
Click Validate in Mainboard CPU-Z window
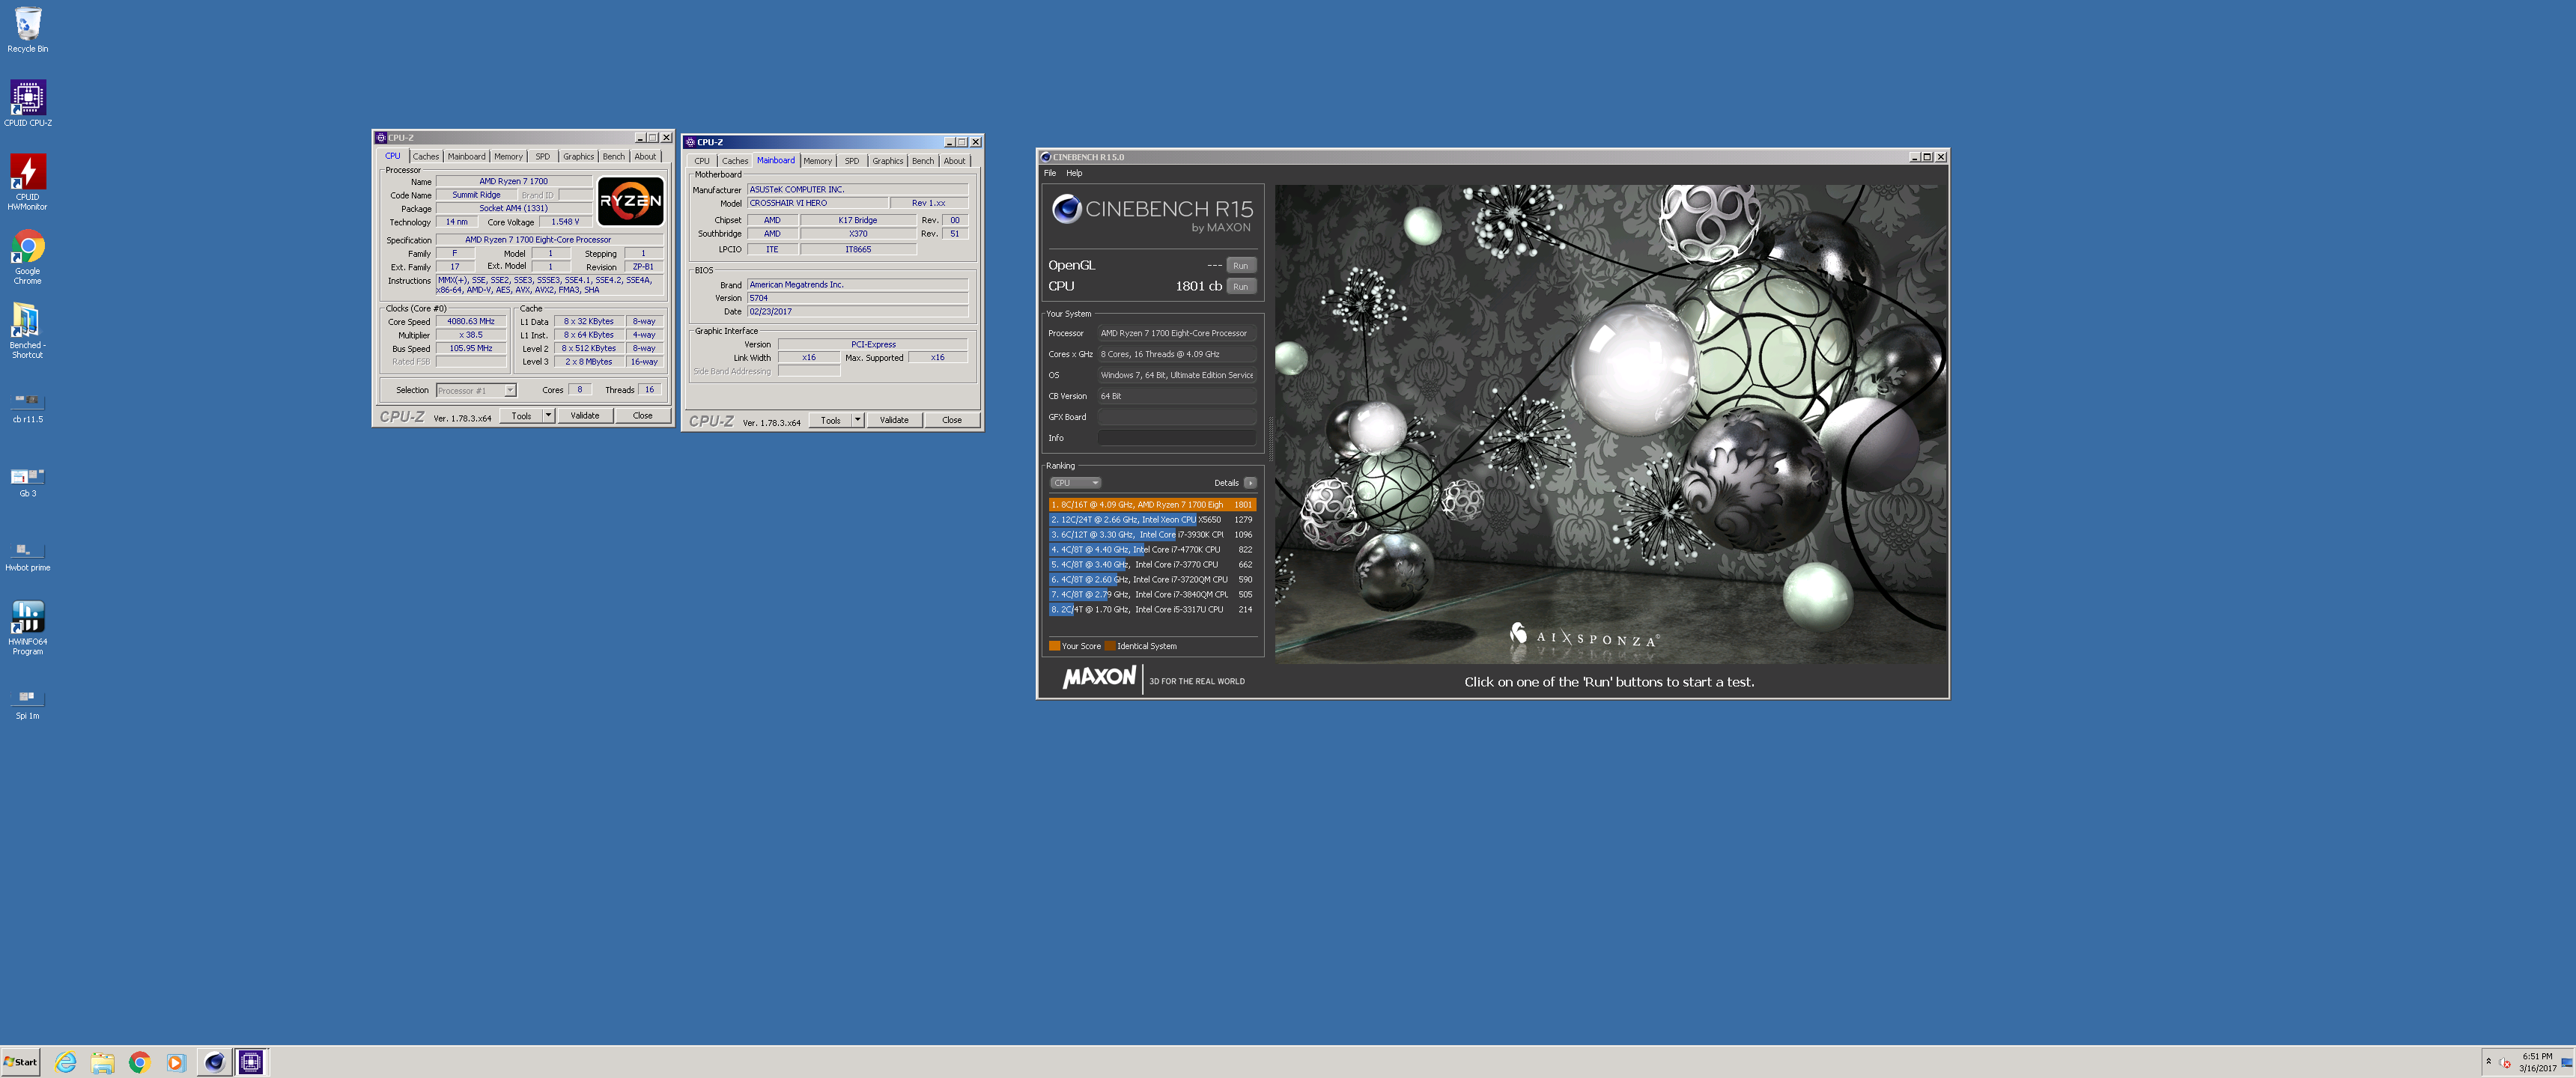[894, 420]
